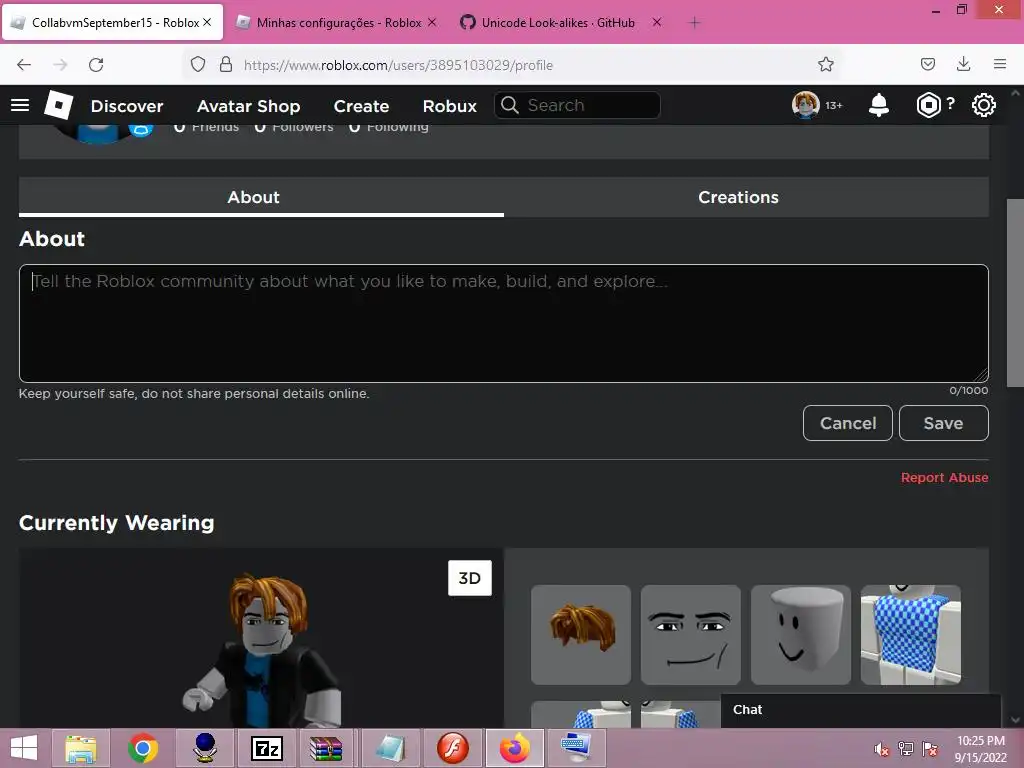Select the orange hair item thumbnail
The height and width of the screenshot is (768, 1024).
[581, 635]
